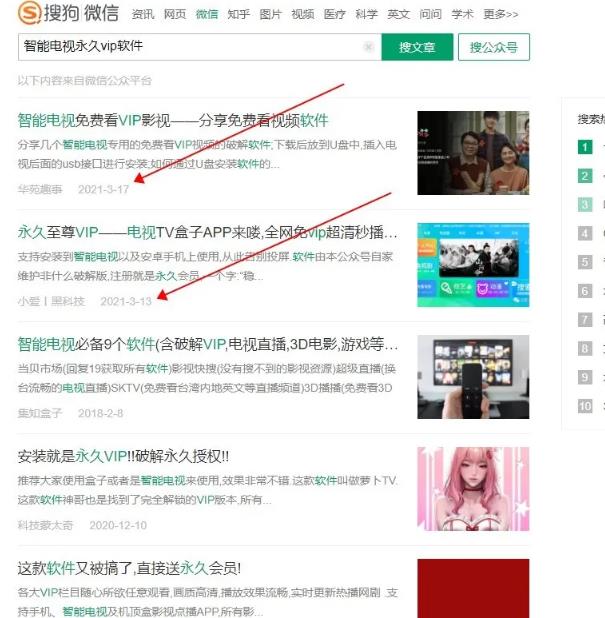Click hot search rank 7 badge

point(585,320)
